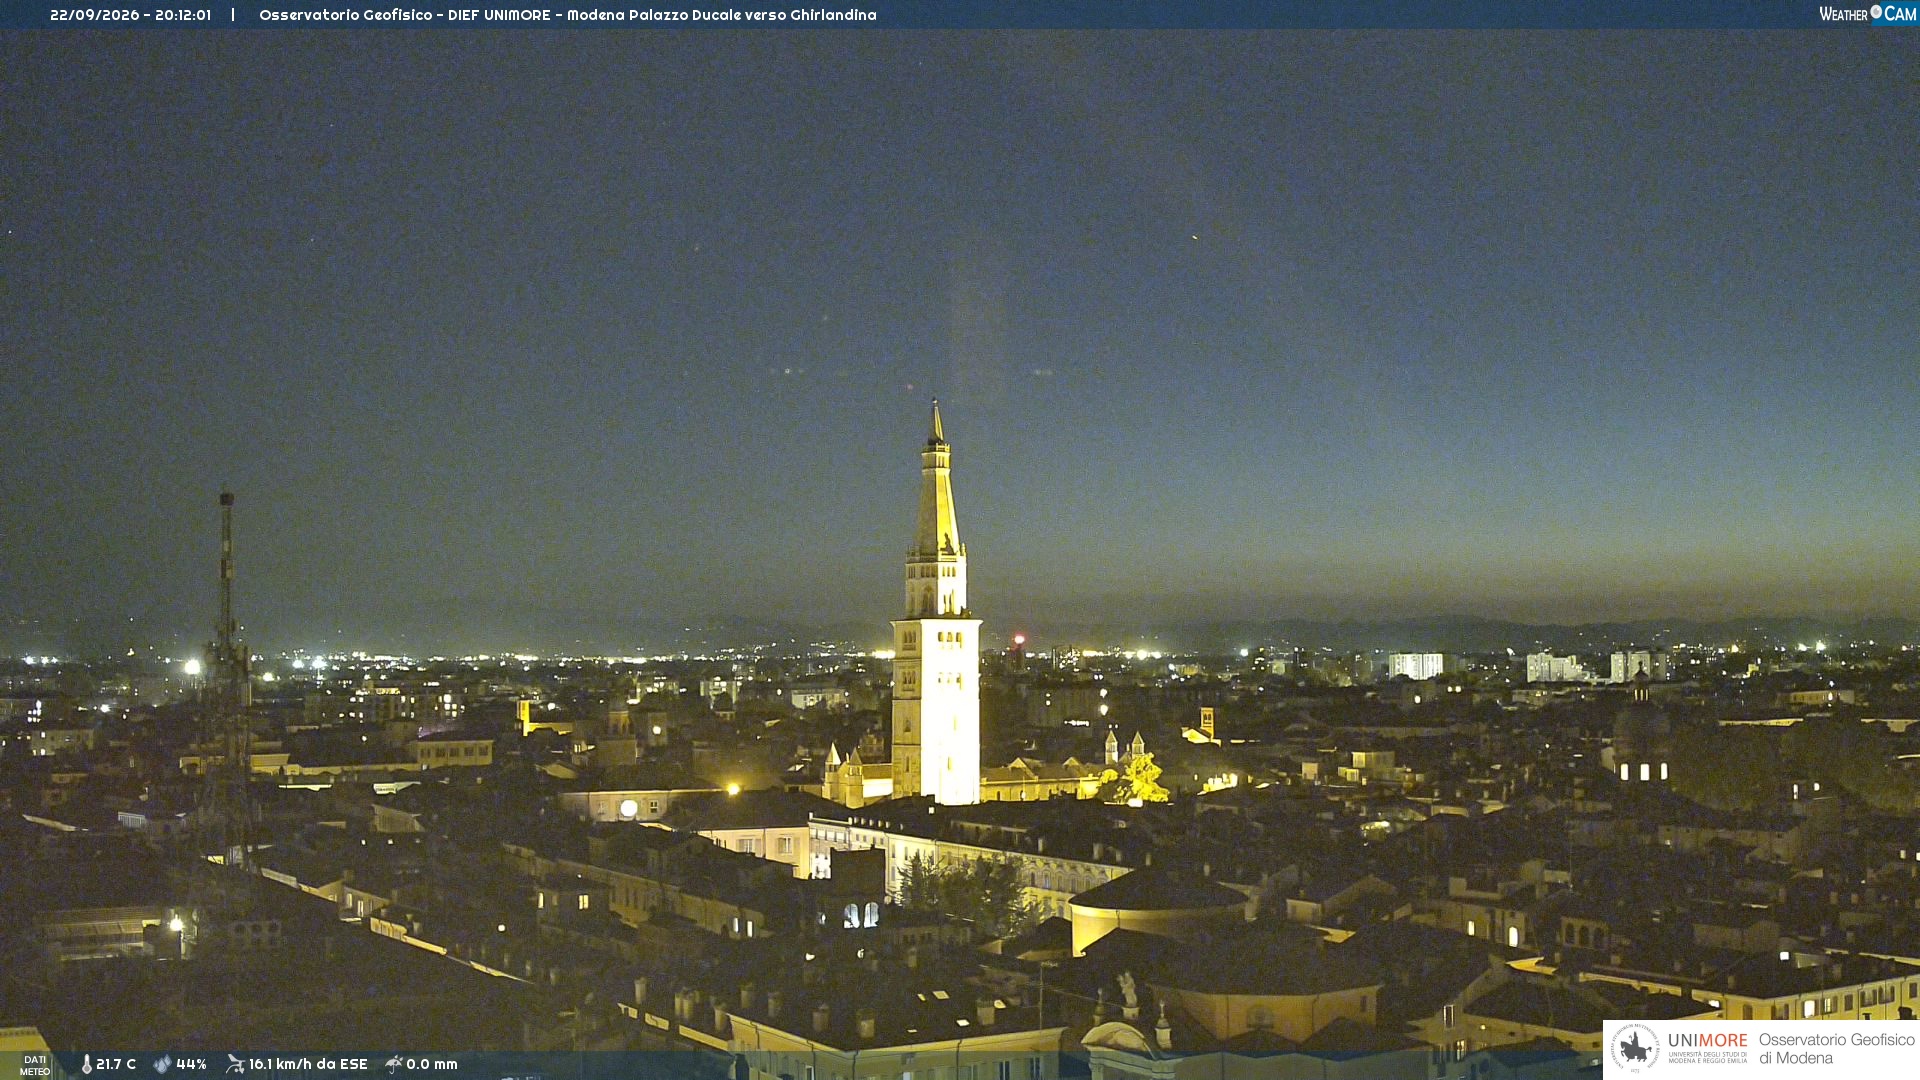Click the thermometer temperature icon

[87, 1065]
